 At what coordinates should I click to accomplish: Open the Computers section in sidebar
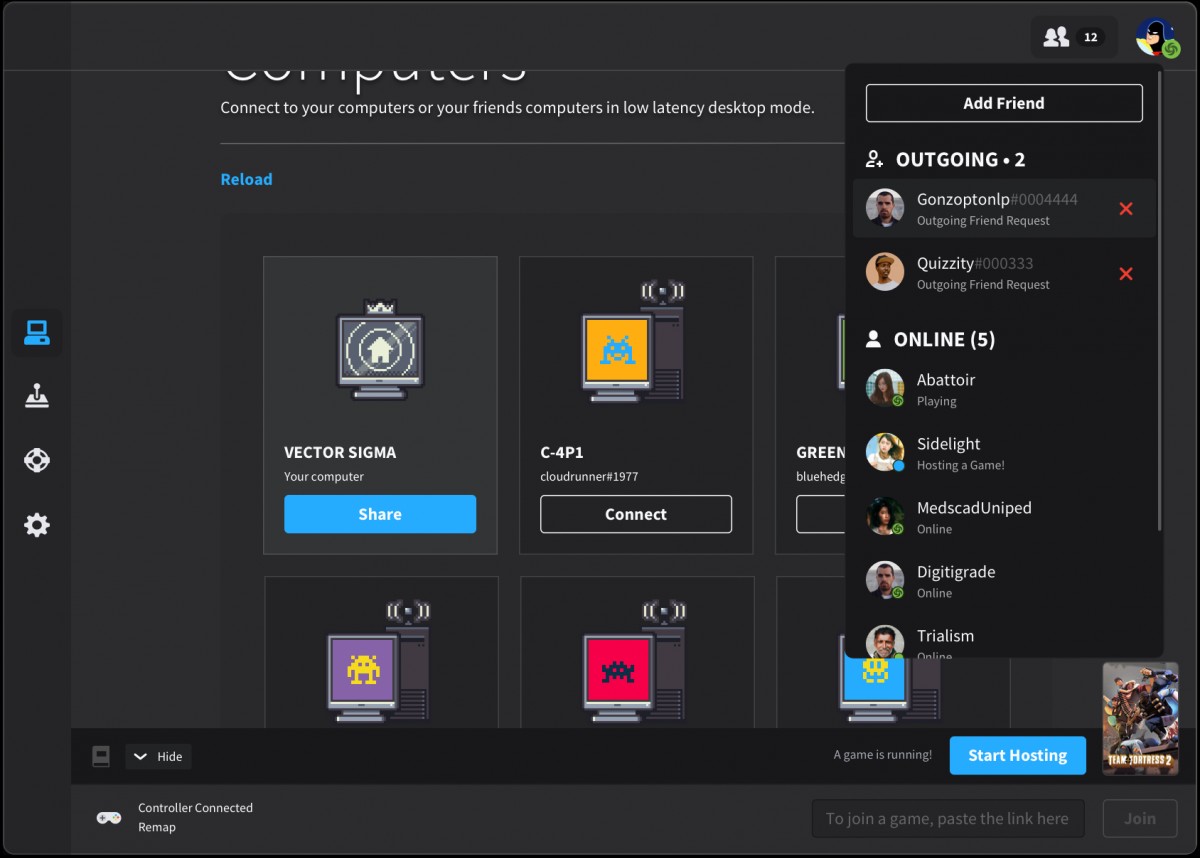coord(37,333)
